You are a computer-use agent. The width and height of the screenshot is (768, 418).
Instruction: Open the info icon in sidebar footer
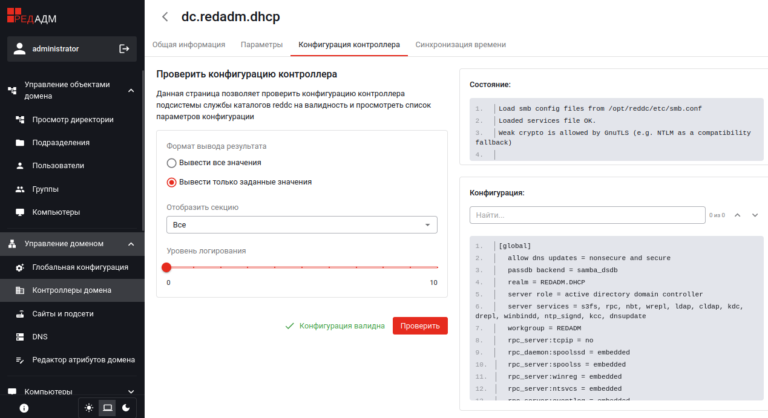[x=24, y=407]
